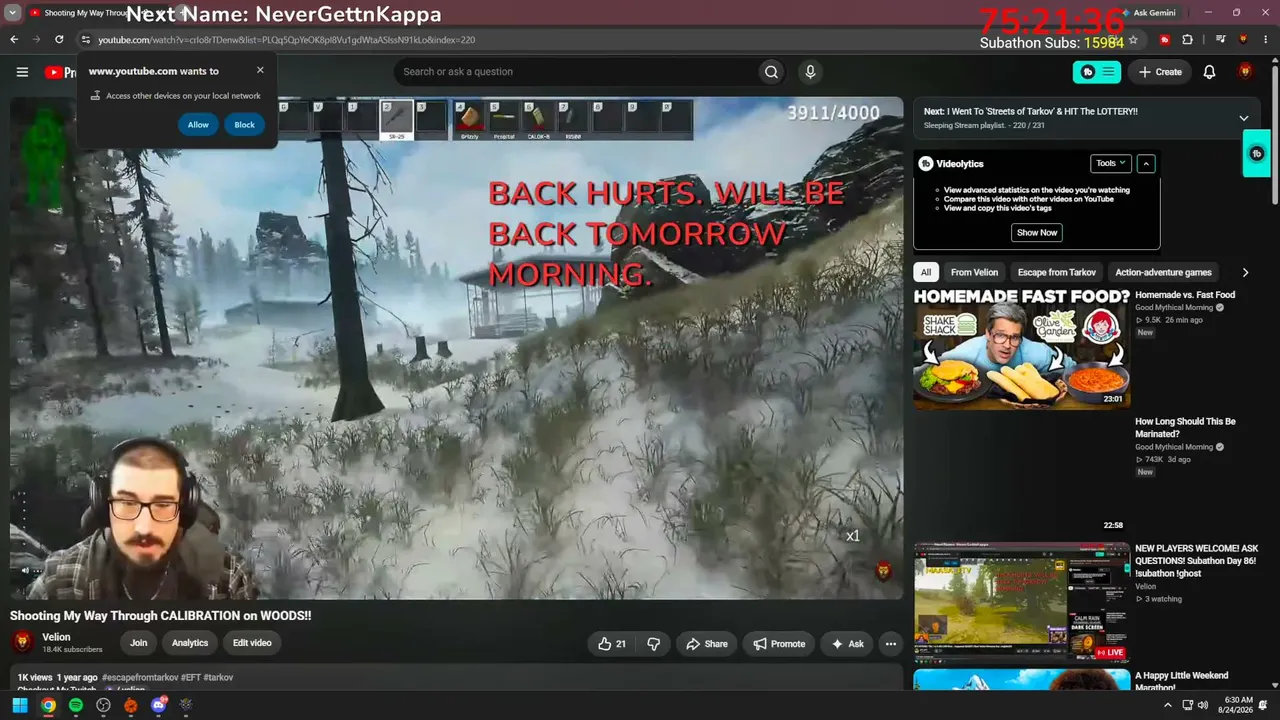Viewport: 1280px width, 720px height.
Task: Click the Promote button
Action: click(779, 644)
